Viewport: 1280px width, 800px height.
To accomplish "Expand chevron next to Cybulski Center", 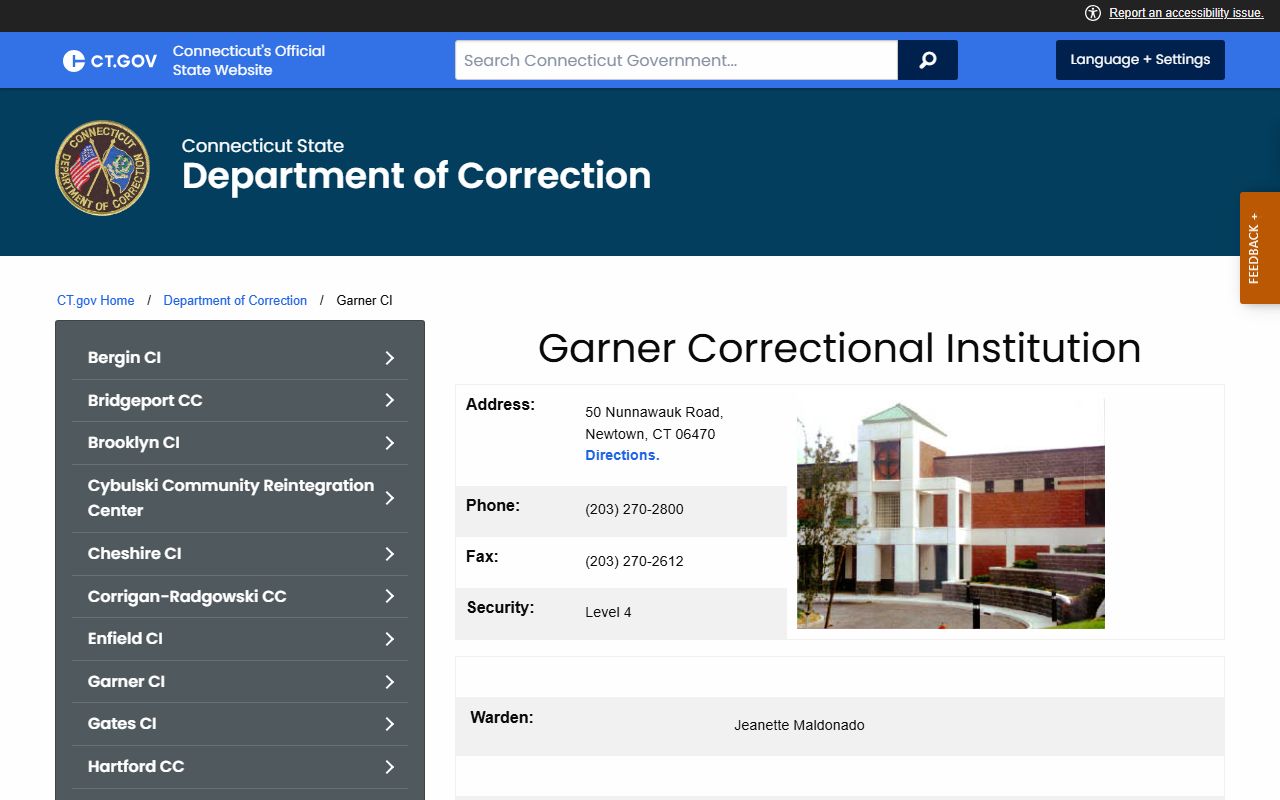I will click(x=390, y=498).
